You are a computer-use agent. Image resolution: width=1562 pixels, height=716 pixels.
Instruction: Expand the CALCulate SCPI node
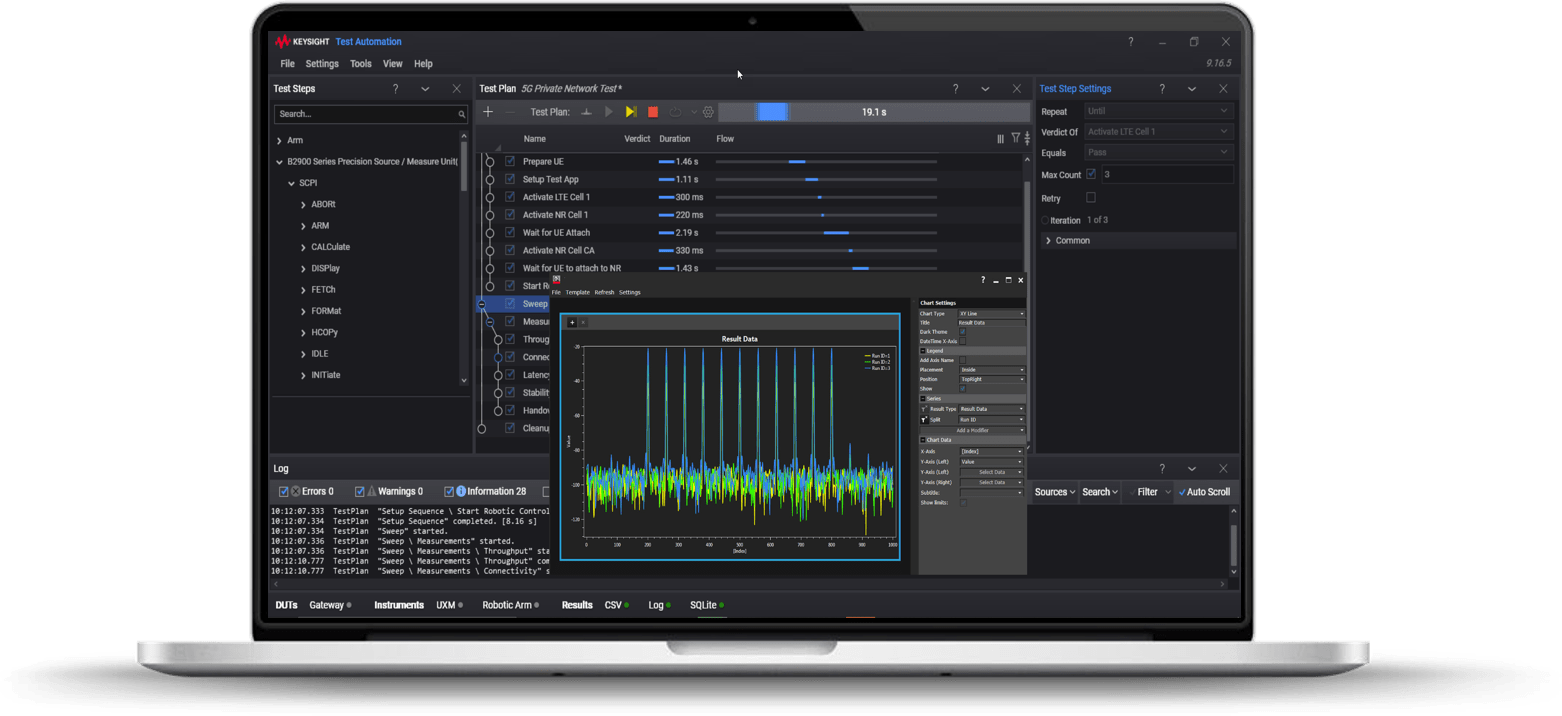303,247
